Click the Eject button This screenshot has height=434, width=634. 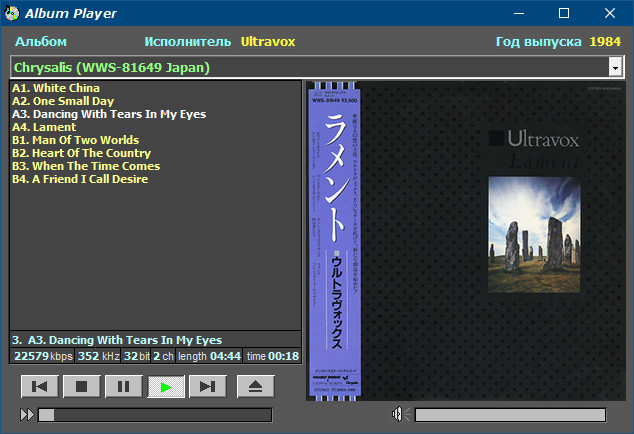[256, 386]
